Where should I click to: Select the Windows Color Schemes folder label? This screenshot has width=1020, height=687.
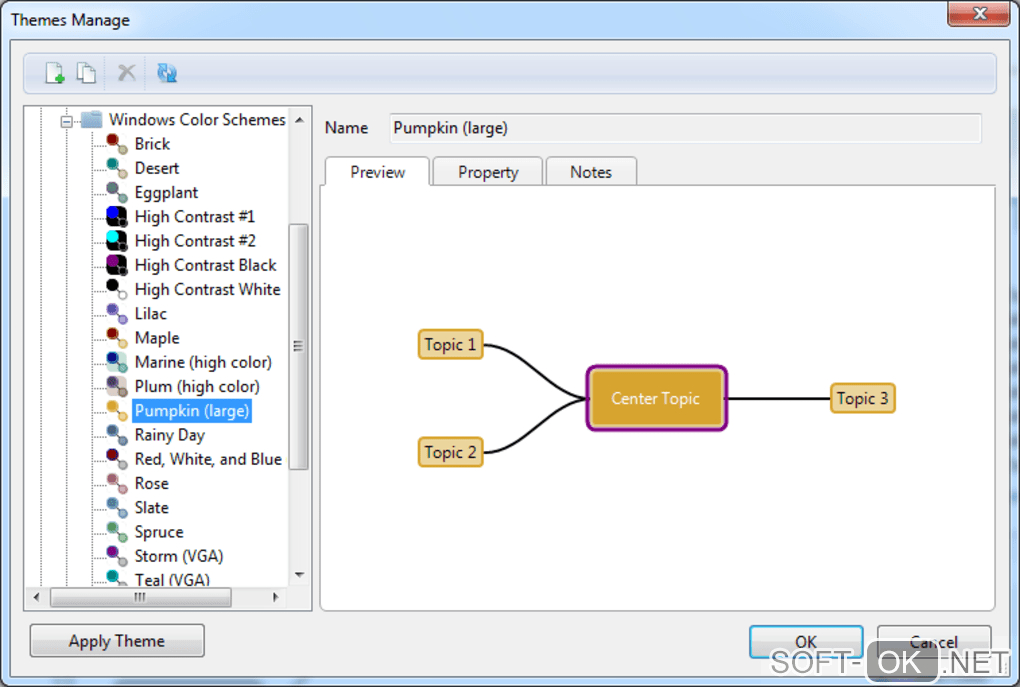(x=197, y=120)
